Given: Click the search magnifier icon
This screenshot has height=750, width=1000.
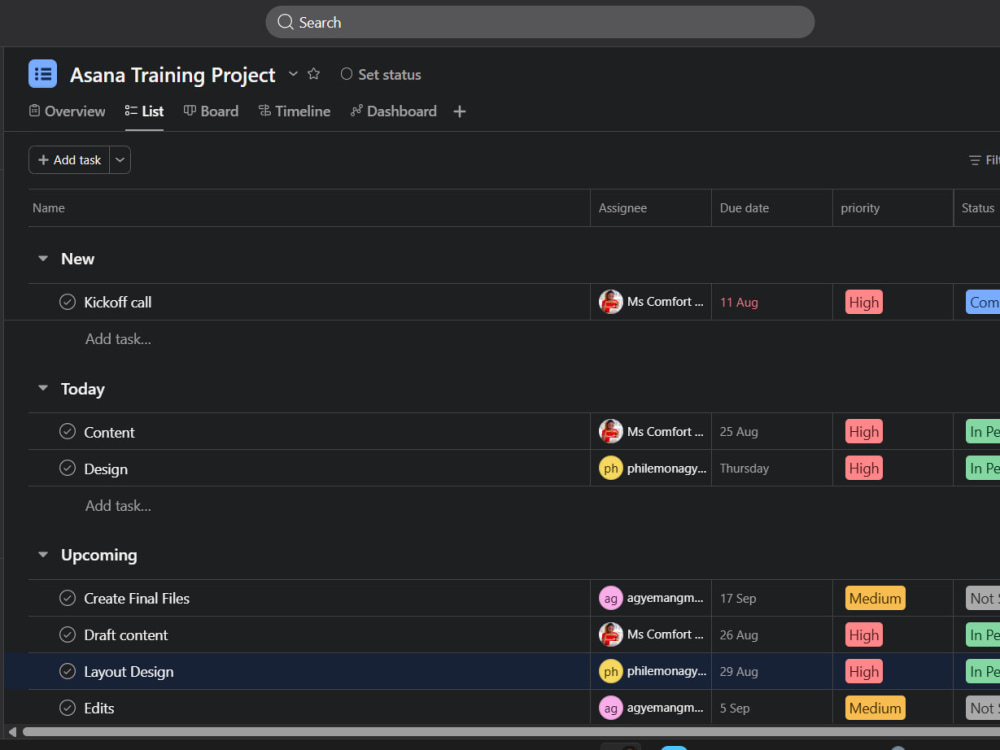Looking at the screenshot, I should pyautogui.click(x=285, y=22).
